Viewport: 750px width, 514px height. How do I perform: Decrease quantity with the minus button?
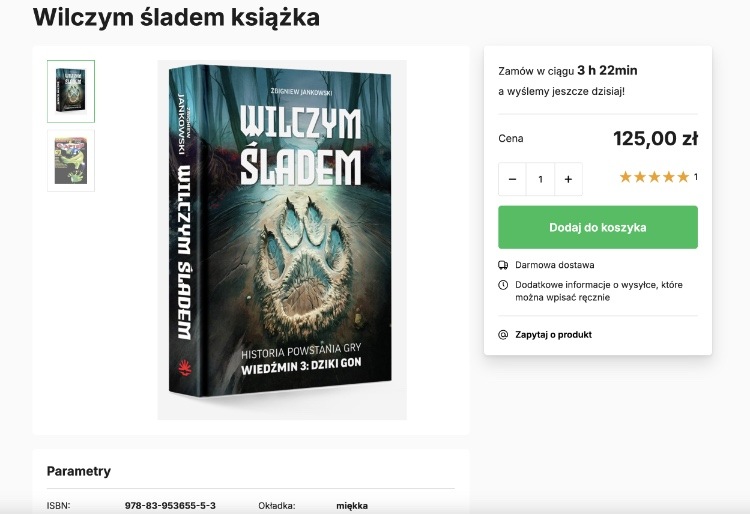(512, 179)
